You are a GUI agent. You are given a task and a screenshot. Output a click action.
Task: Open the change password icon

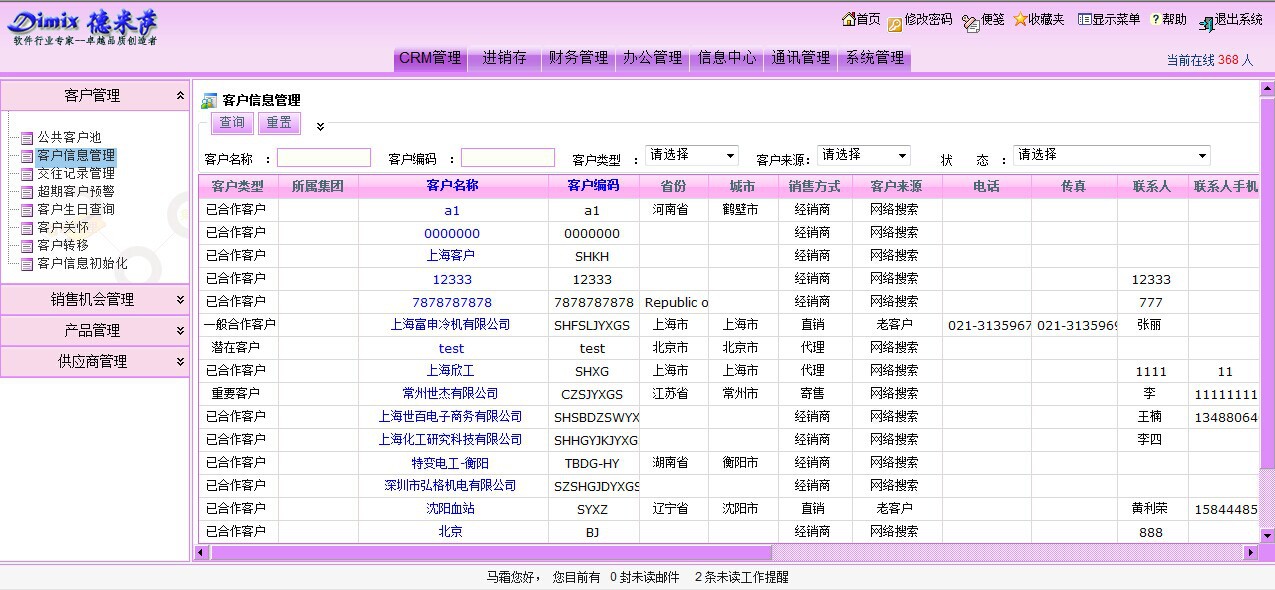[894, 22]
